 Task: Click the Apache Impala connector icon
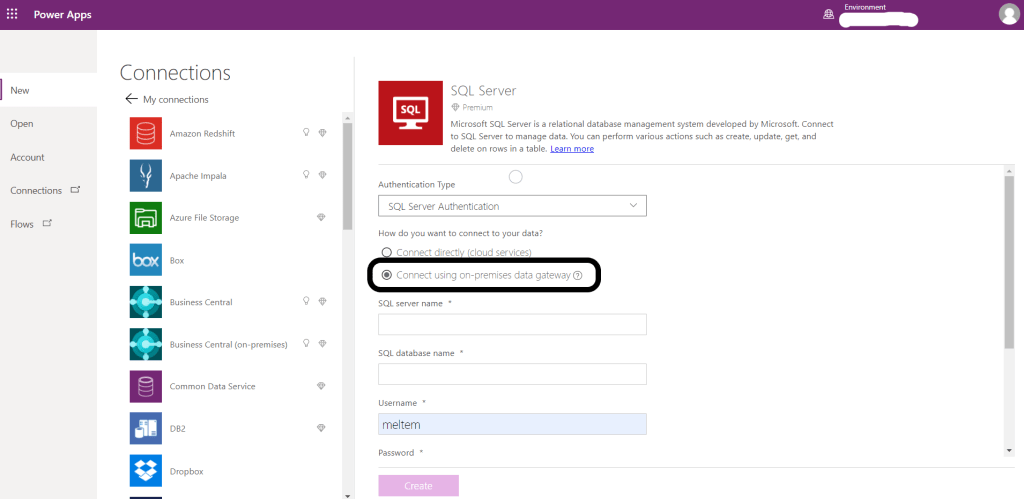(146, 175)
